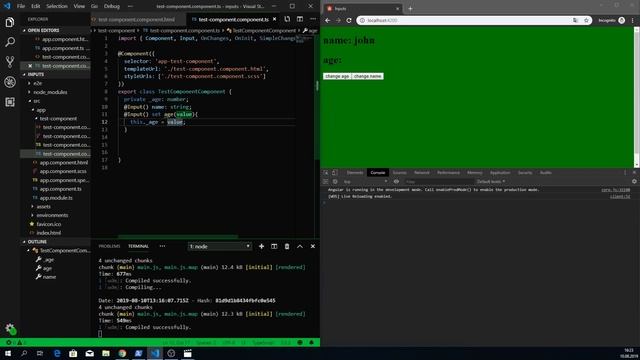
Task: Open the client source link in console
Action: coord(620,197)
